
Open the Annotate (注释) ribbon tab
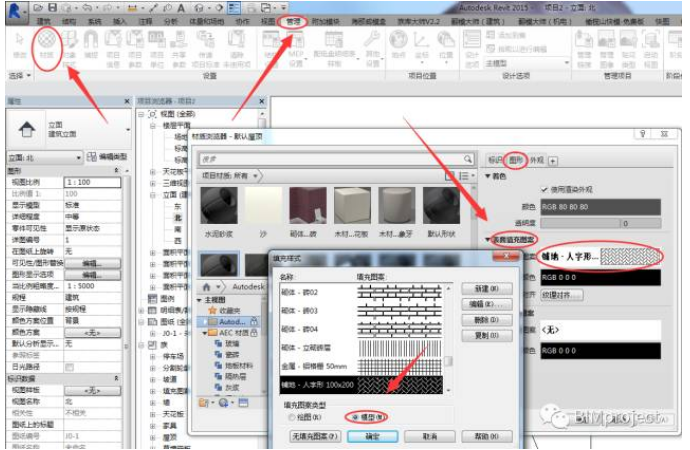coord(145,21)
